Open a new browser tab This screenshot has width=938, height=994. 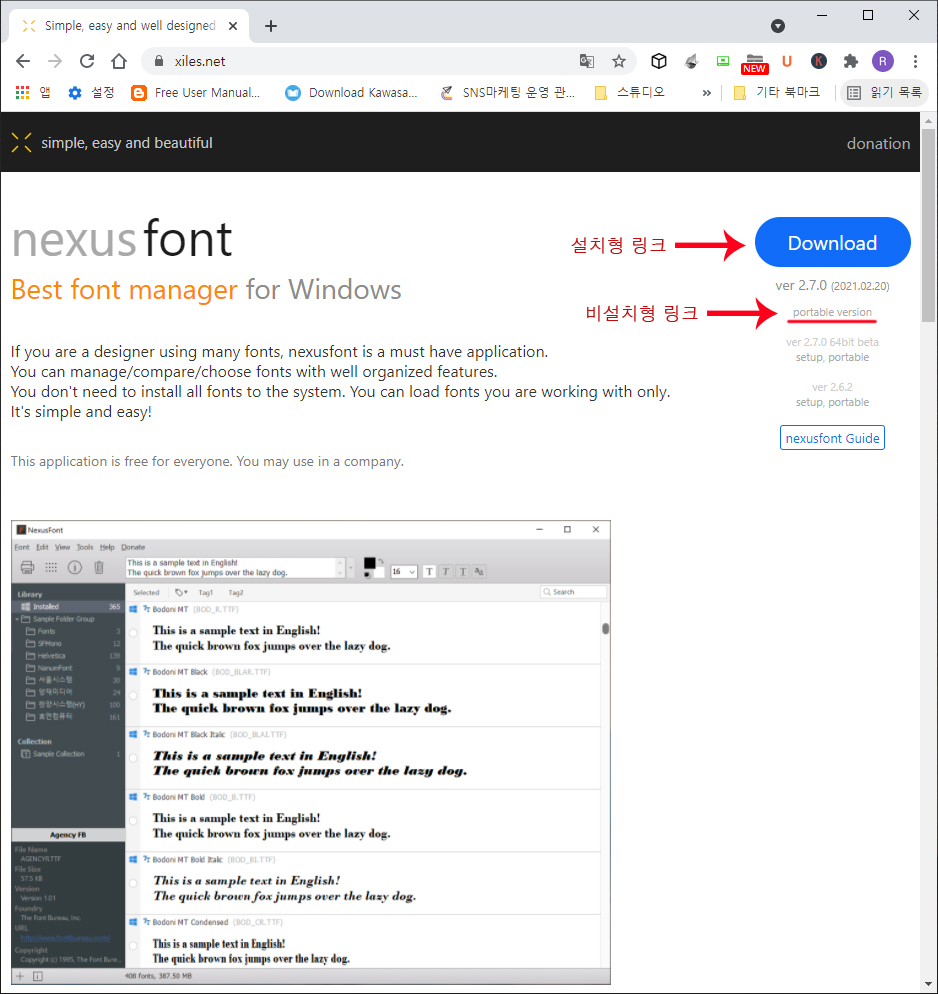click(271, 26)
